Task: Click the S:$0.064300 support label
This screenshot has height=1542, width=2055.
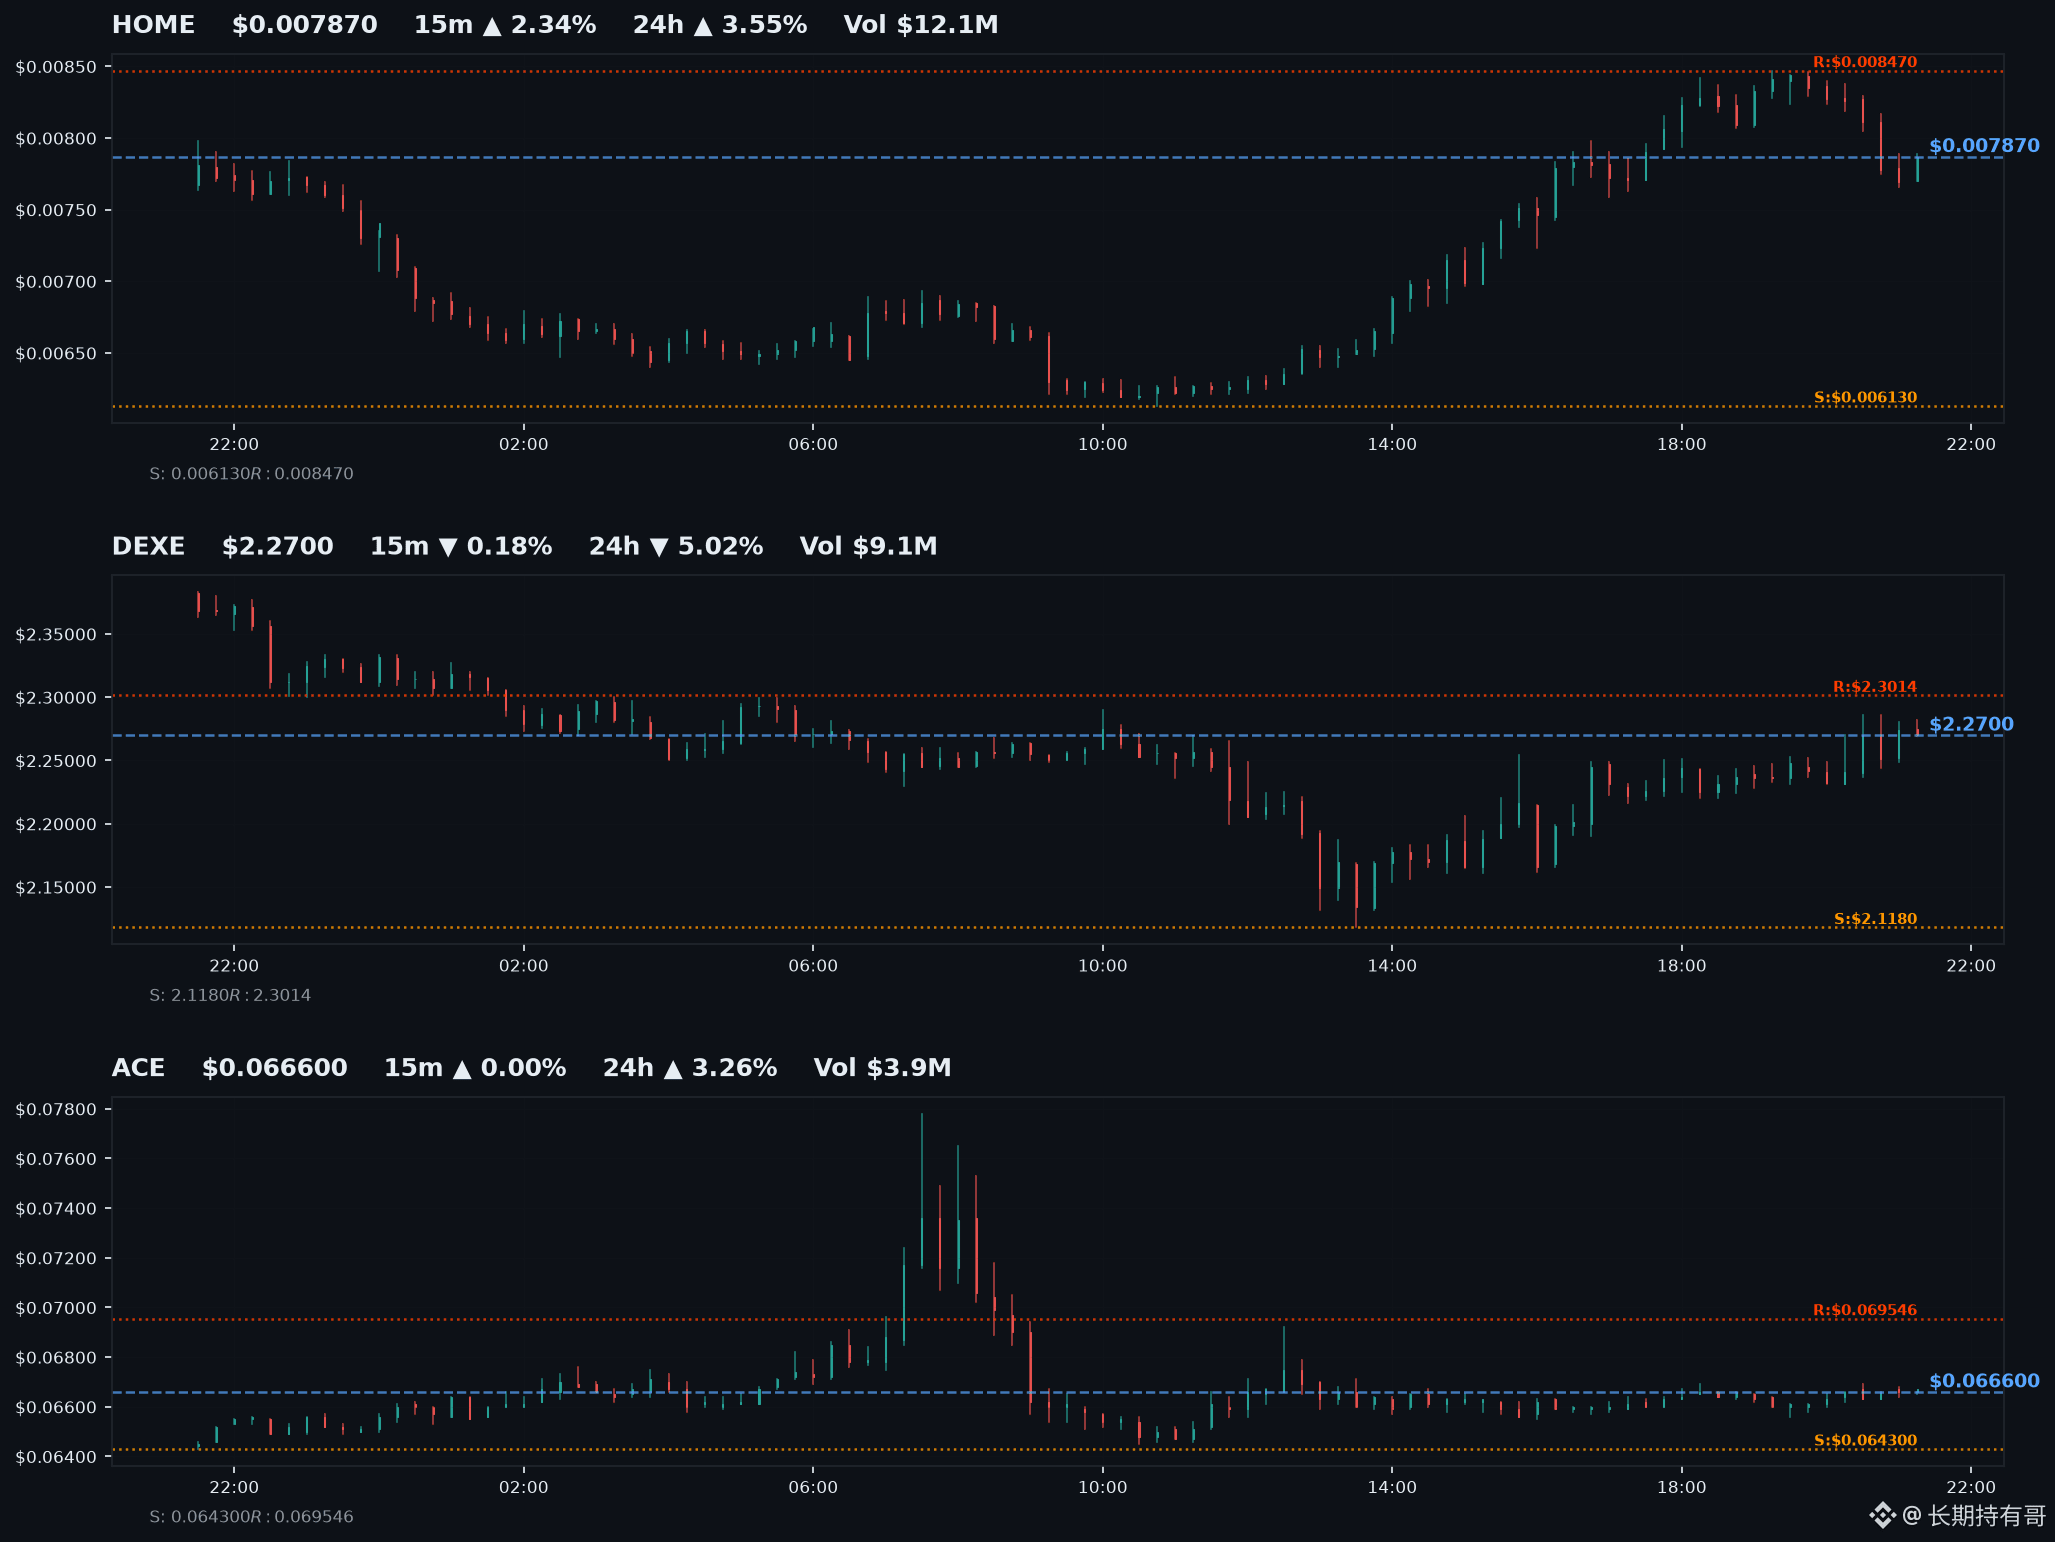Action: tap(1865, 1441)
